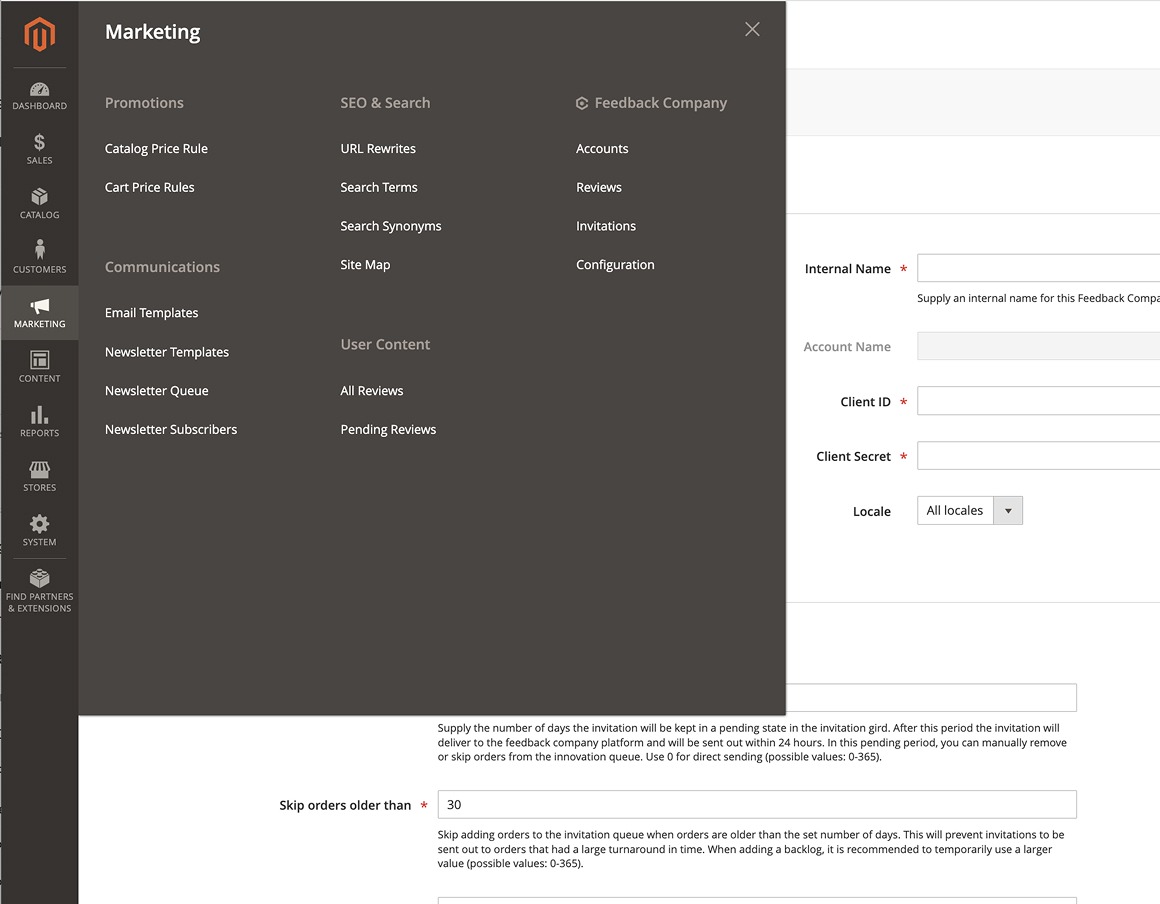This screenshot has width=1160, height=904.
Task: Open Cart Price Rules
Action: (149, 187)
